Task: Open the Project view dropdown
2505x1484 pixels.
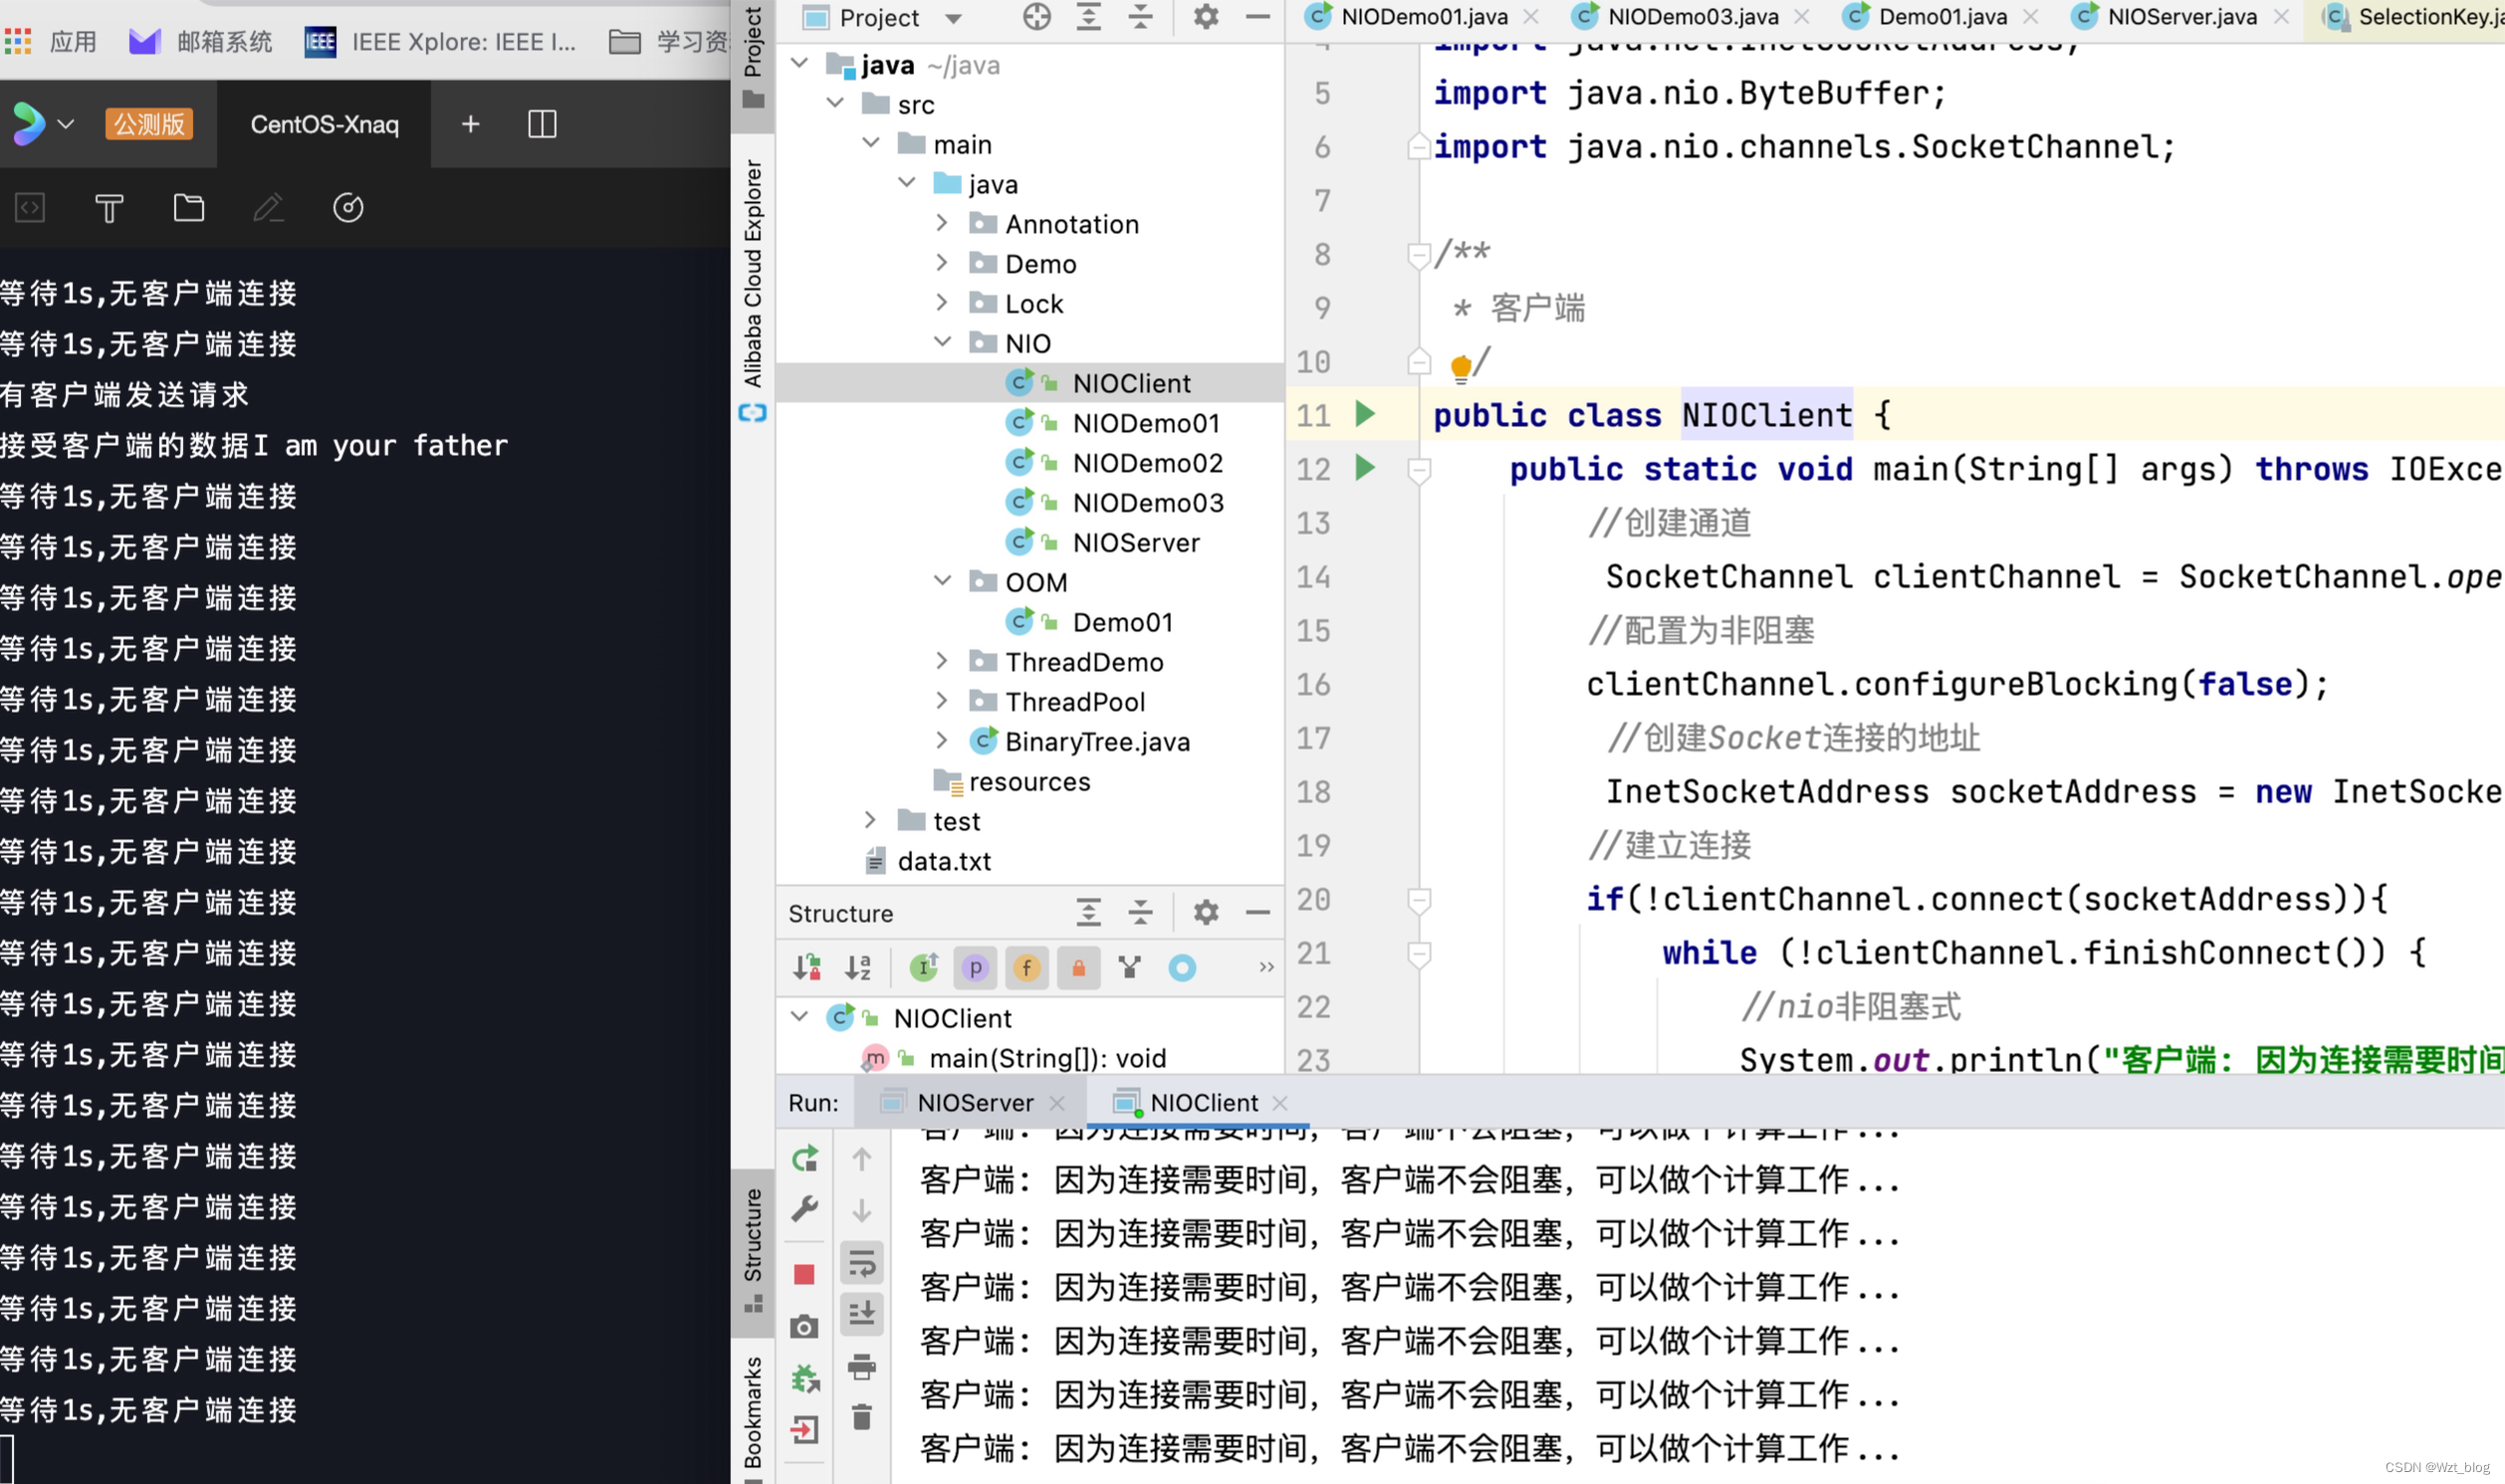Action: pos(953,18)
